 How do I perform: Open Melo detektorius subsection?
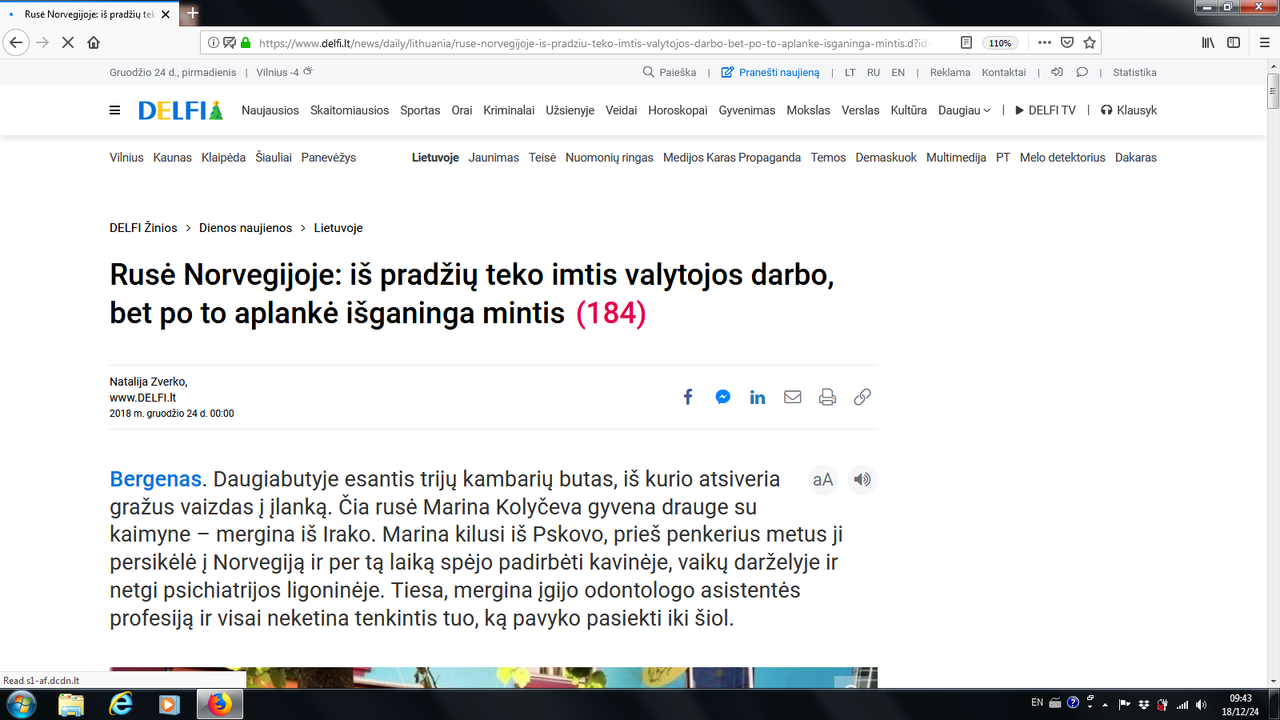tap(1062, 158)
